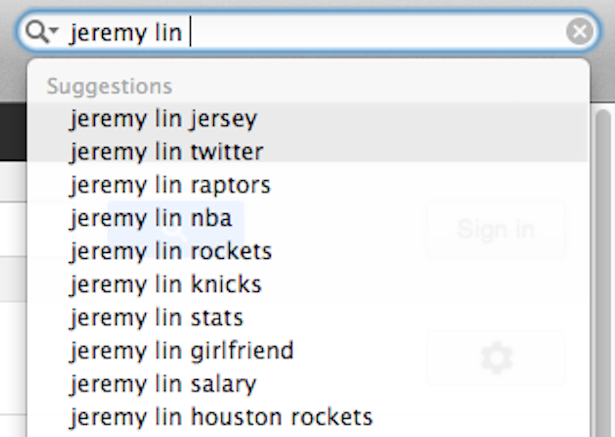Image resolution: width=615 pixels, height=437 pixels.
Task: Pick the jeremy lin nba suggestion
Action: point(308,218)
